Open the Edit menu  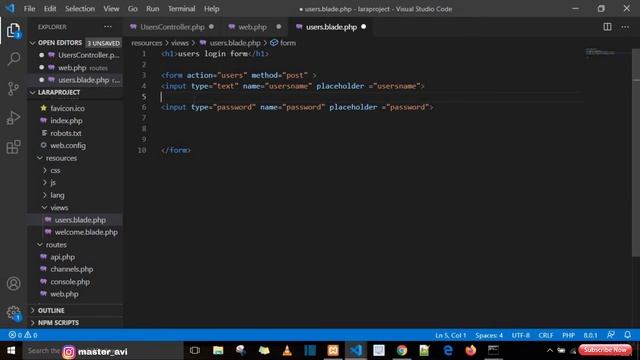[50, 9]
